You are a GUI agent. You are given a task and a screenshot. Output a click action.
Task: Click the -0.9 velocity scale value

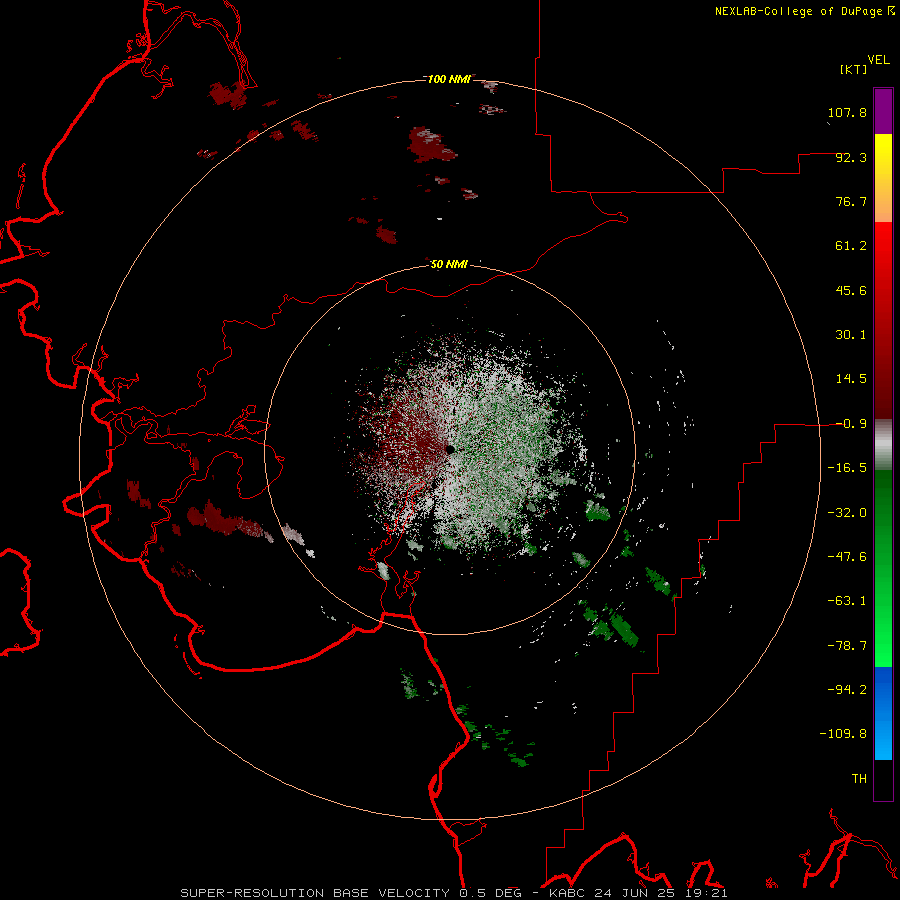click(x=851, y=424)
